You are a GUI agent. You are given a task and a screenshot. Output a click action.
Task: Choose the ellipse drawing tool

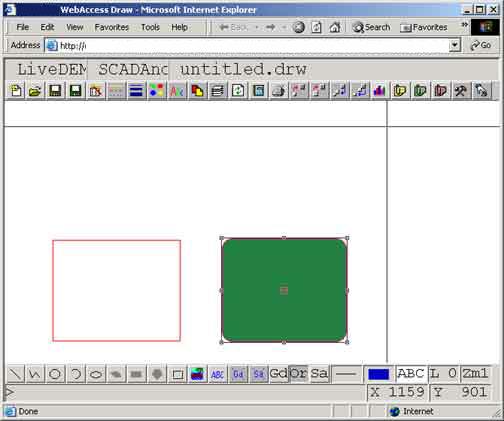click(x=96, y=374)
